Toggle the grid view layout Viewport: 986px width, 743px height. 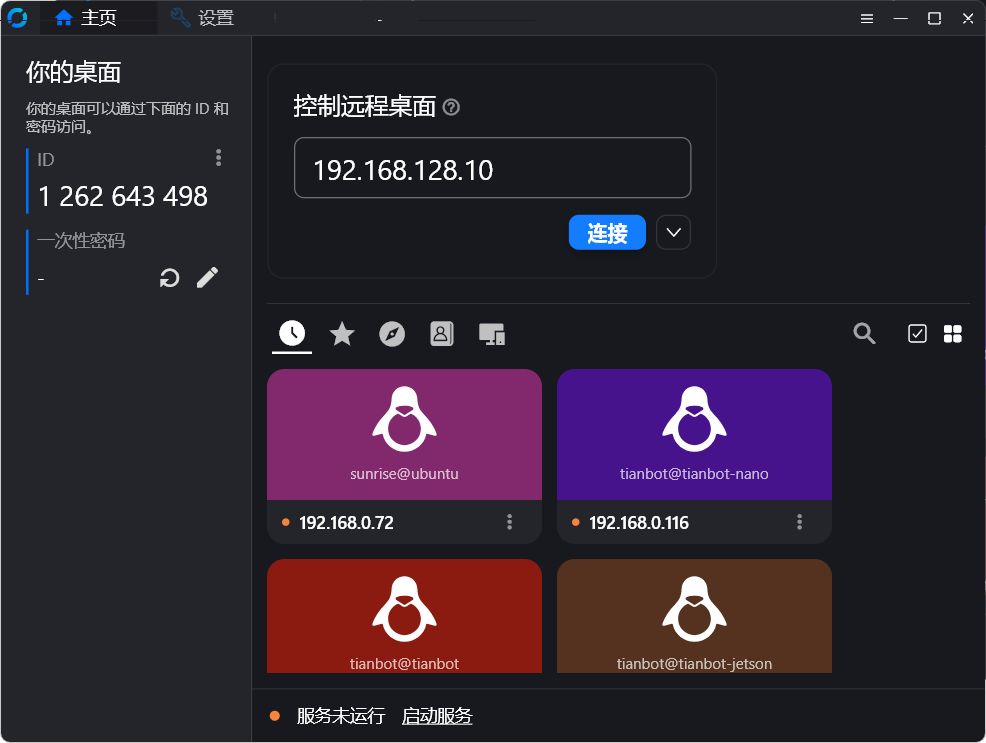(952, 334)
